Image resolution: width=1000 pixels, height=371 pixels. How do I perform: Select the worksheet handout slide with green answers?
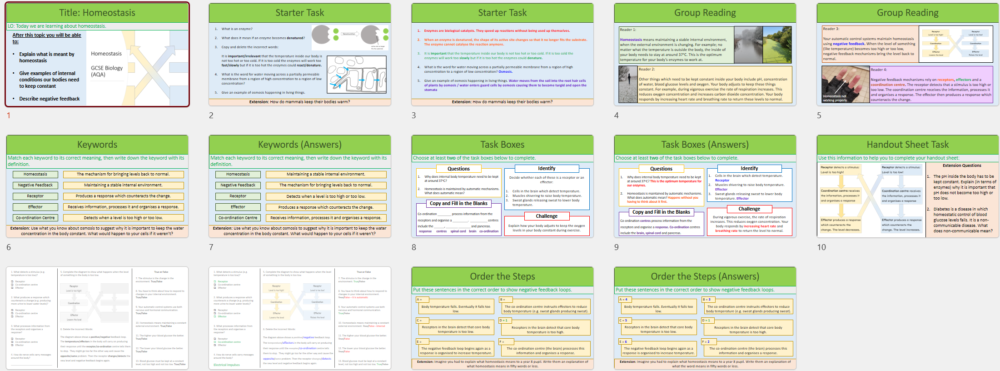coord(300,318)
